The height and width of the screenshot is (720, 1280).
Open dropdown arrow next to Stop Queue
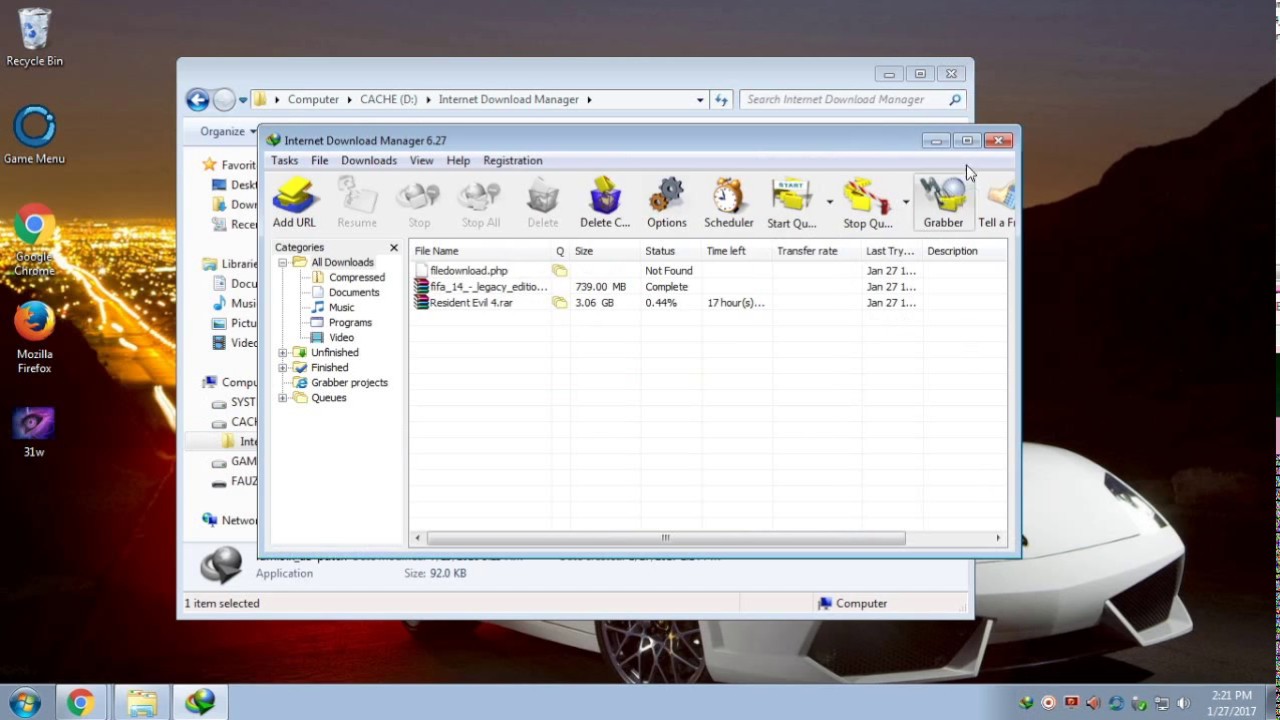905,202
